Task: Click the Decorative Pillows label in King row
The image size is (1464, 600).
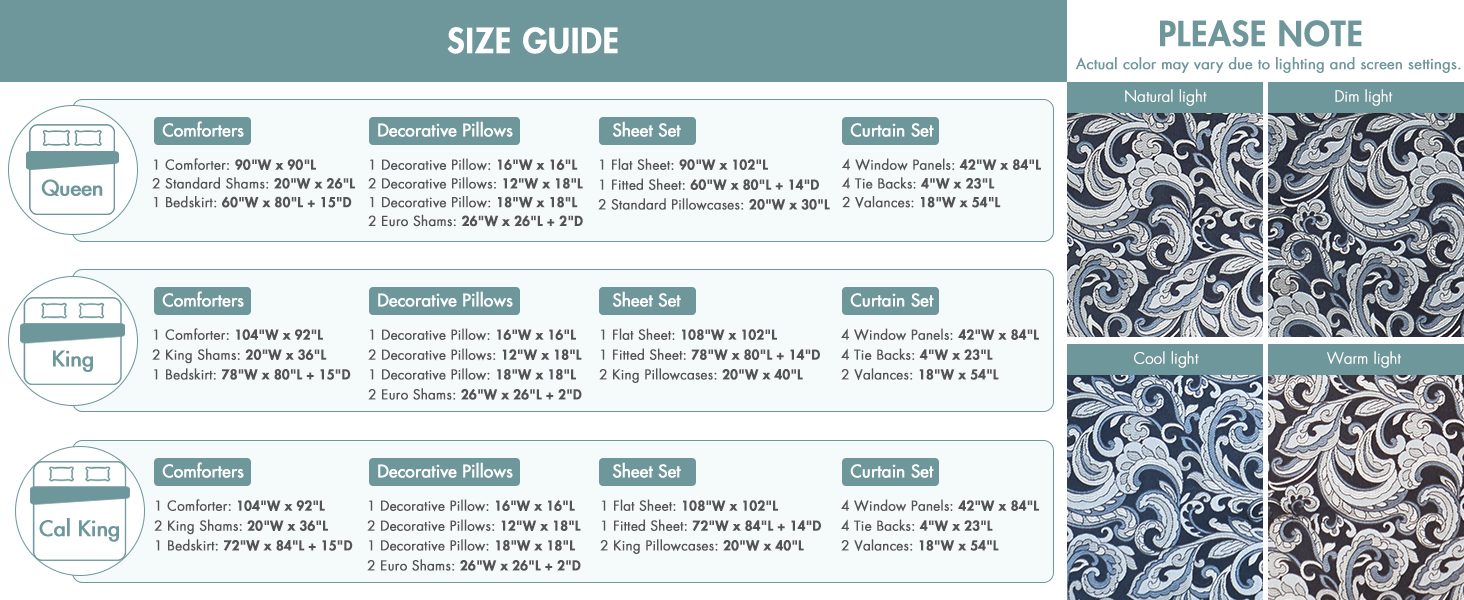Action: [x=445, y=301]
